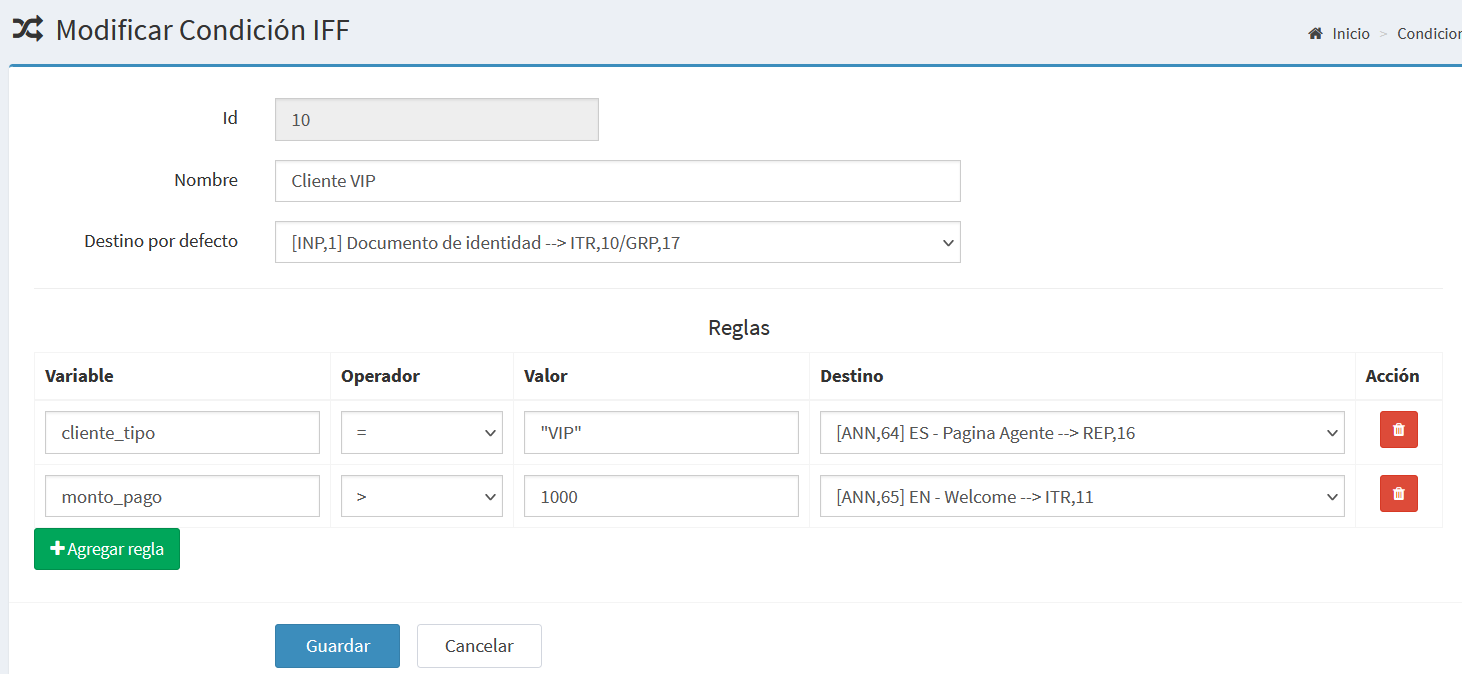
Task: Click the Operador column header
Action: (x=380, y=376)
